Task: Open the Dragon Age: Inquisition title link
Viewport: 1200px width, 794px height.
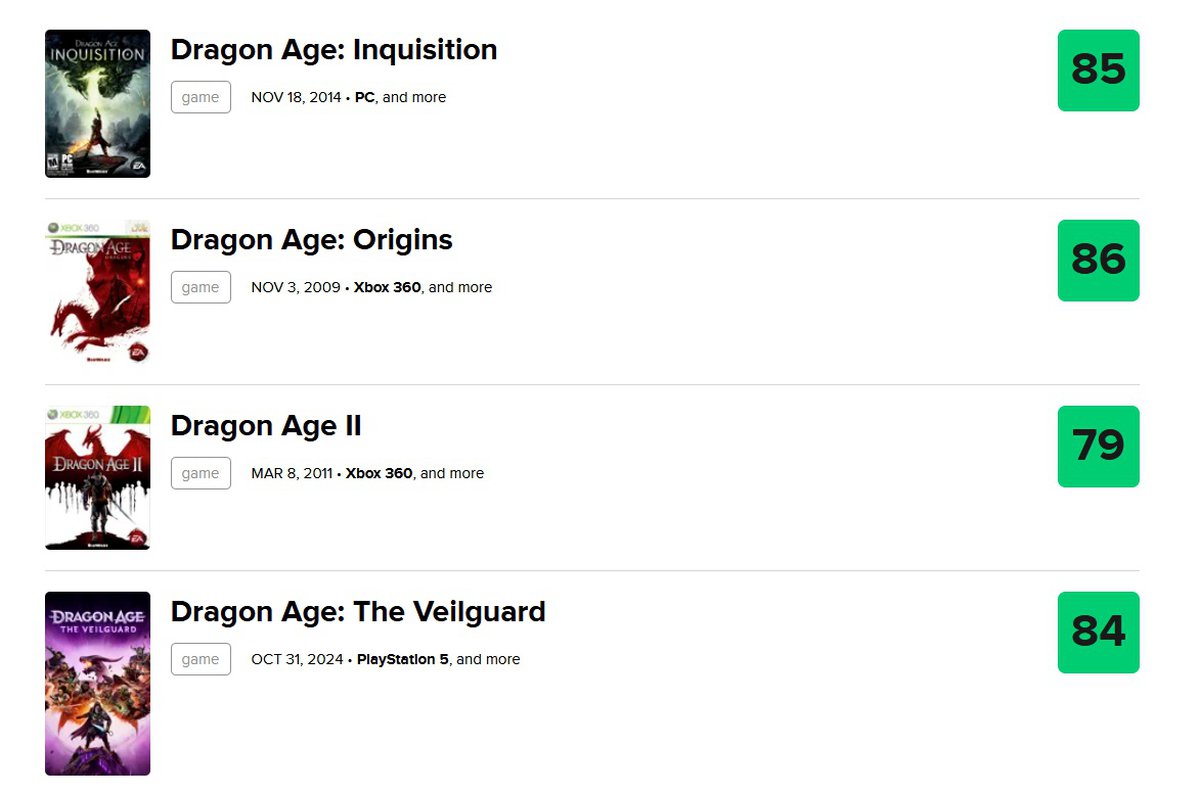Action: (x=334, y=50)
